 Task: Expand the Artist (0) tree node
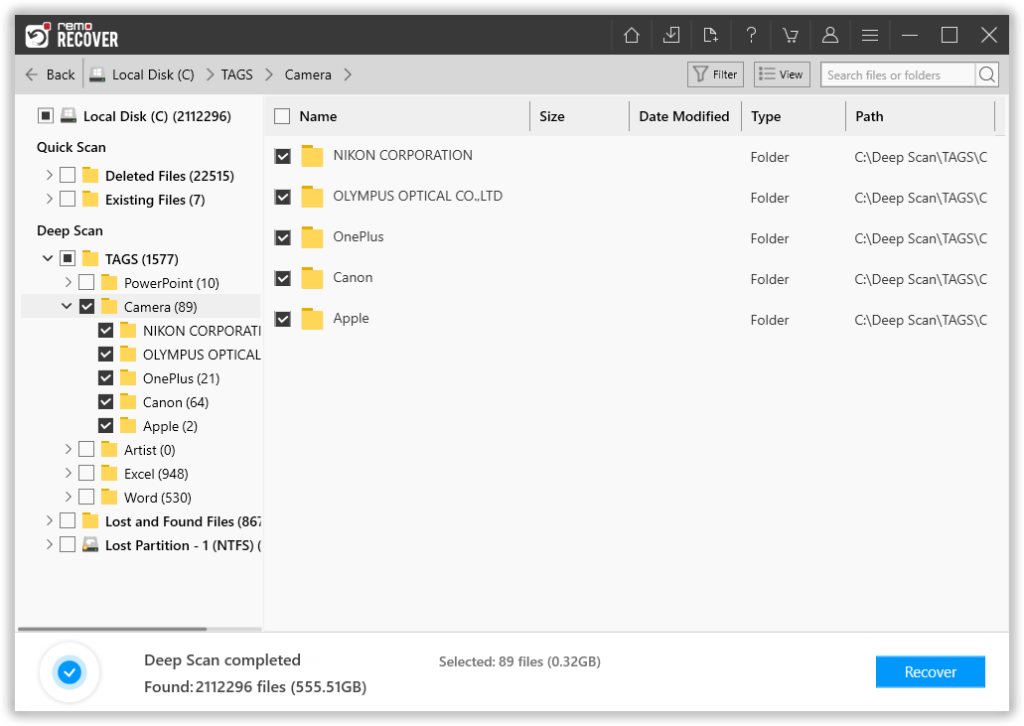[x=68, y=449]
